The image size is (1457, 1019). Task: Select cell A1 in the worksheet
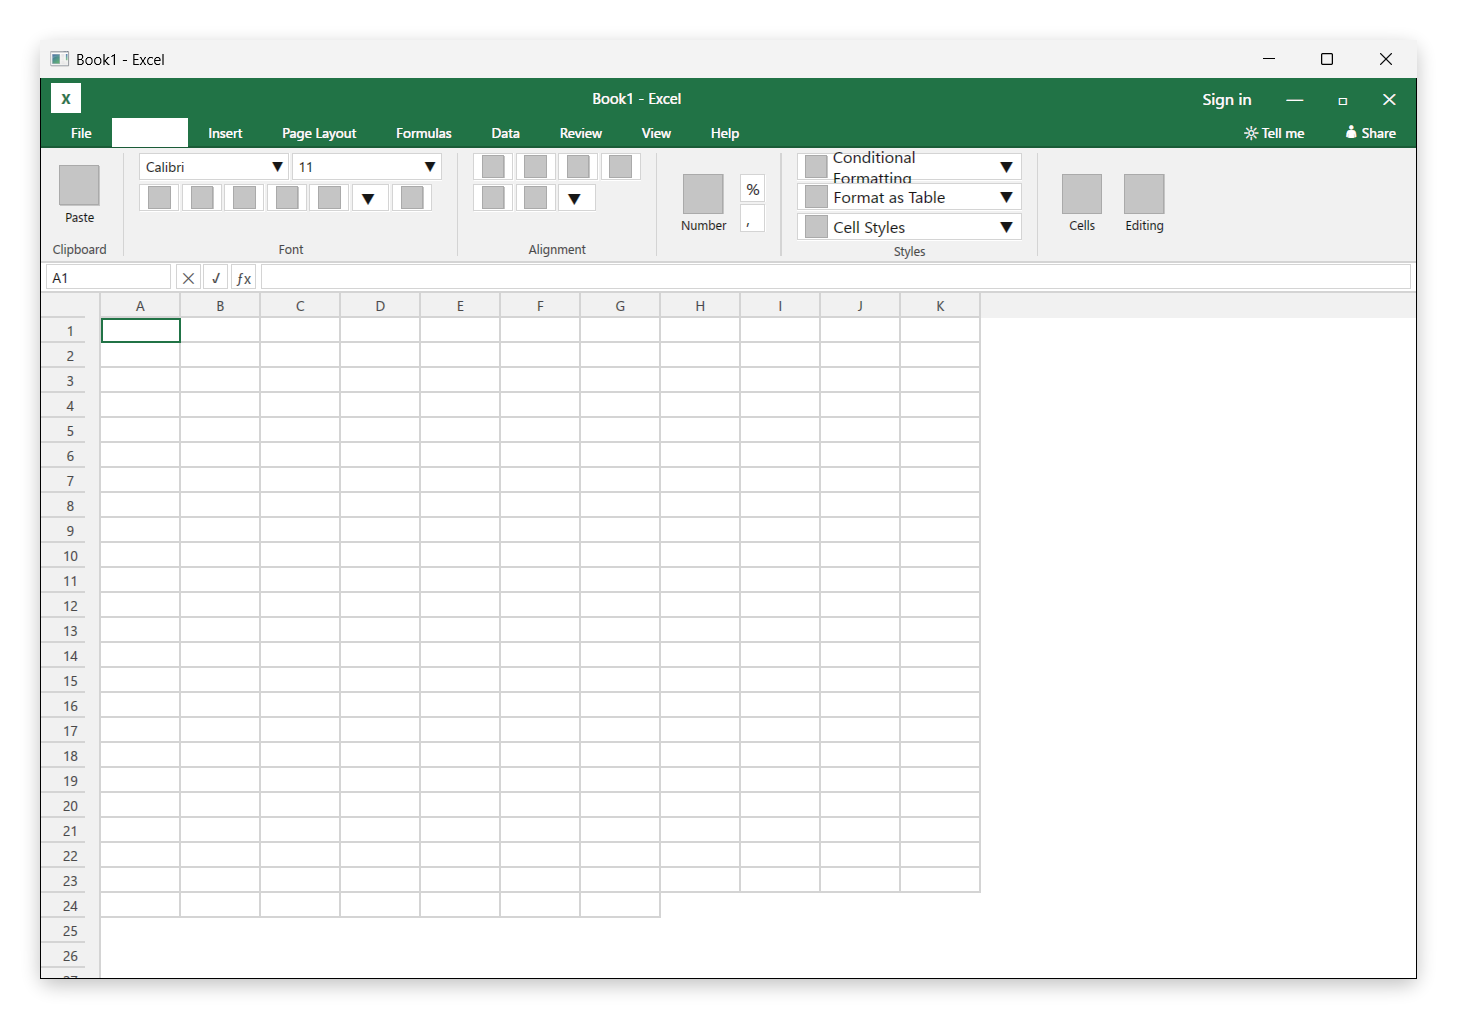coord(140,330)
